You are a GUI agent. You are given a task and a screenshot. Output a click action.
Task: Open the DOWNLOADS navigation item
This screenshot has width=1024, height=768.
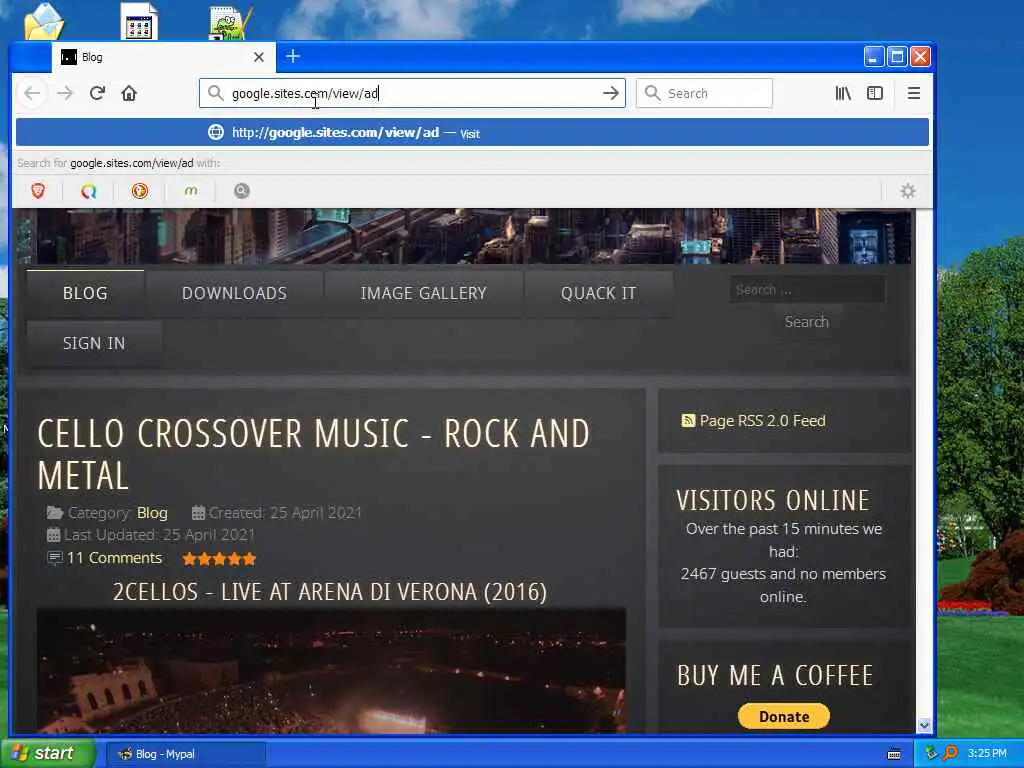[x=234, y=293]
